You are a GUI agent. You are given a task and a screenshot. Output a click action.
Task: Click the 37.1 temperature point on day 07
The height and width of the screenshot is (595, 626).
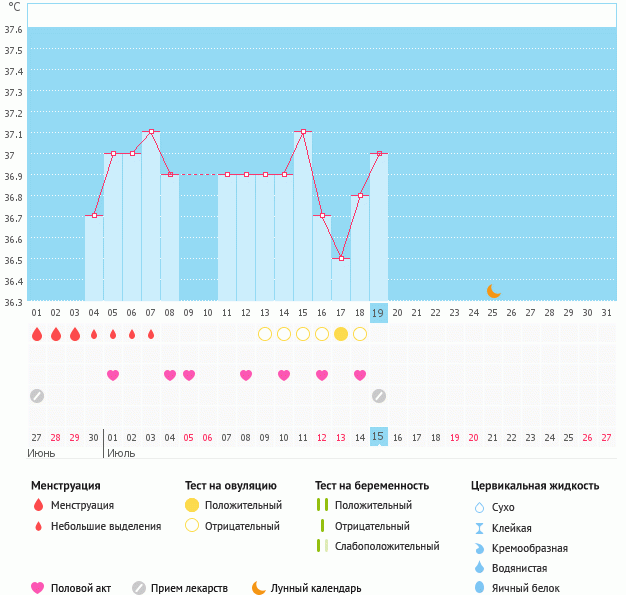tap(151, 132)
